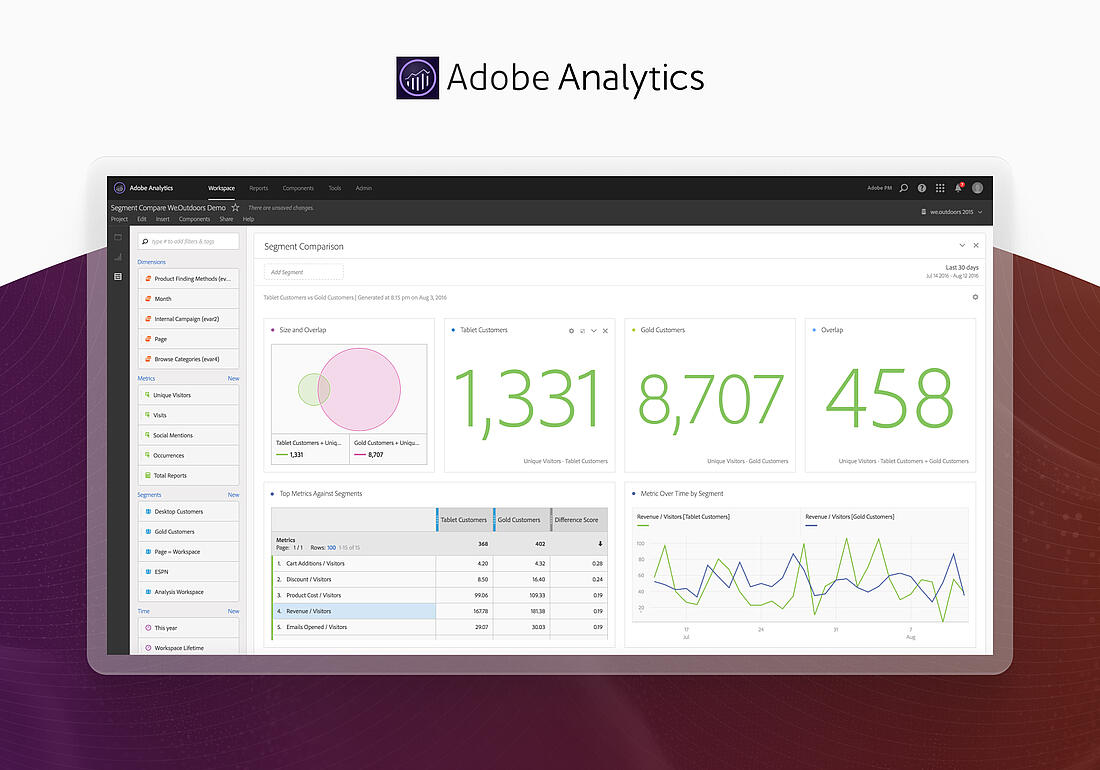This screenshot has height=770, width=1100.
Task: Select the ESPN segment
Action: tap(188, 572)
